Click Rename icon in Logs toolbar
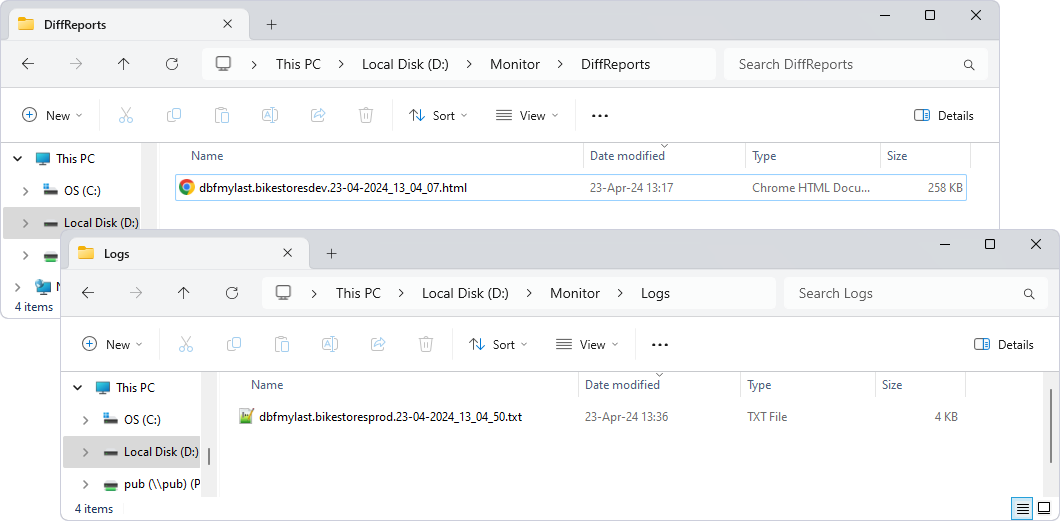This screenshot has width=1060, height=521. 330,345
